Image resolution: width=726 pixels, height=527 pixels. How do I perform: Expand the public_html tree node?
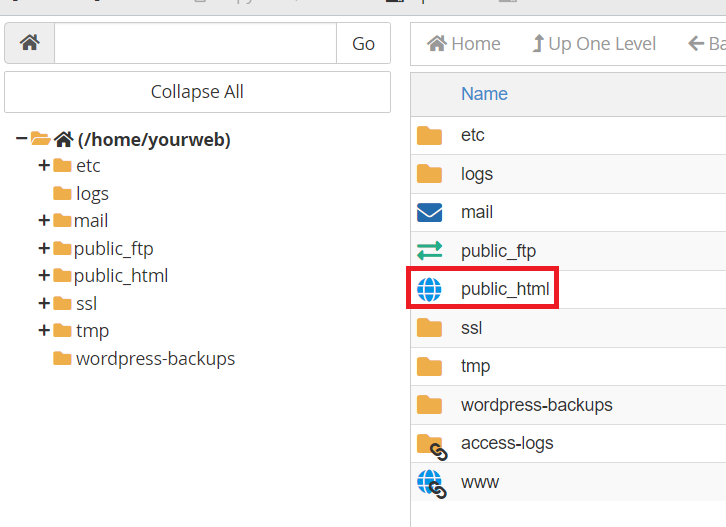click(x=43, y=276)
